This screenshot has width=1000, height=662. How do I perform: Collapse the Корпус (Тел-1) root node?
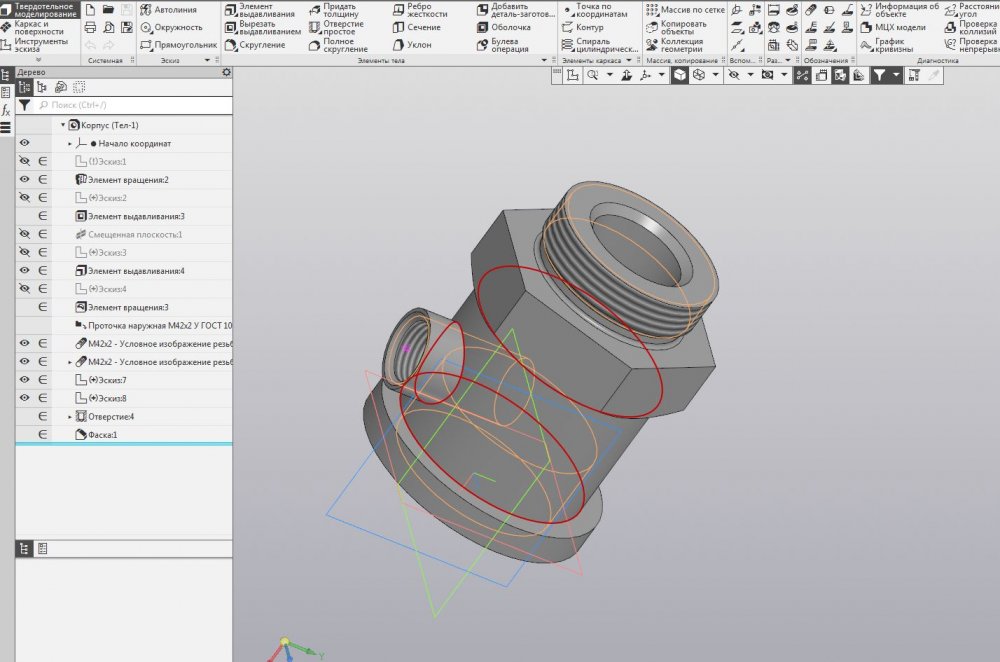(63, 126)
